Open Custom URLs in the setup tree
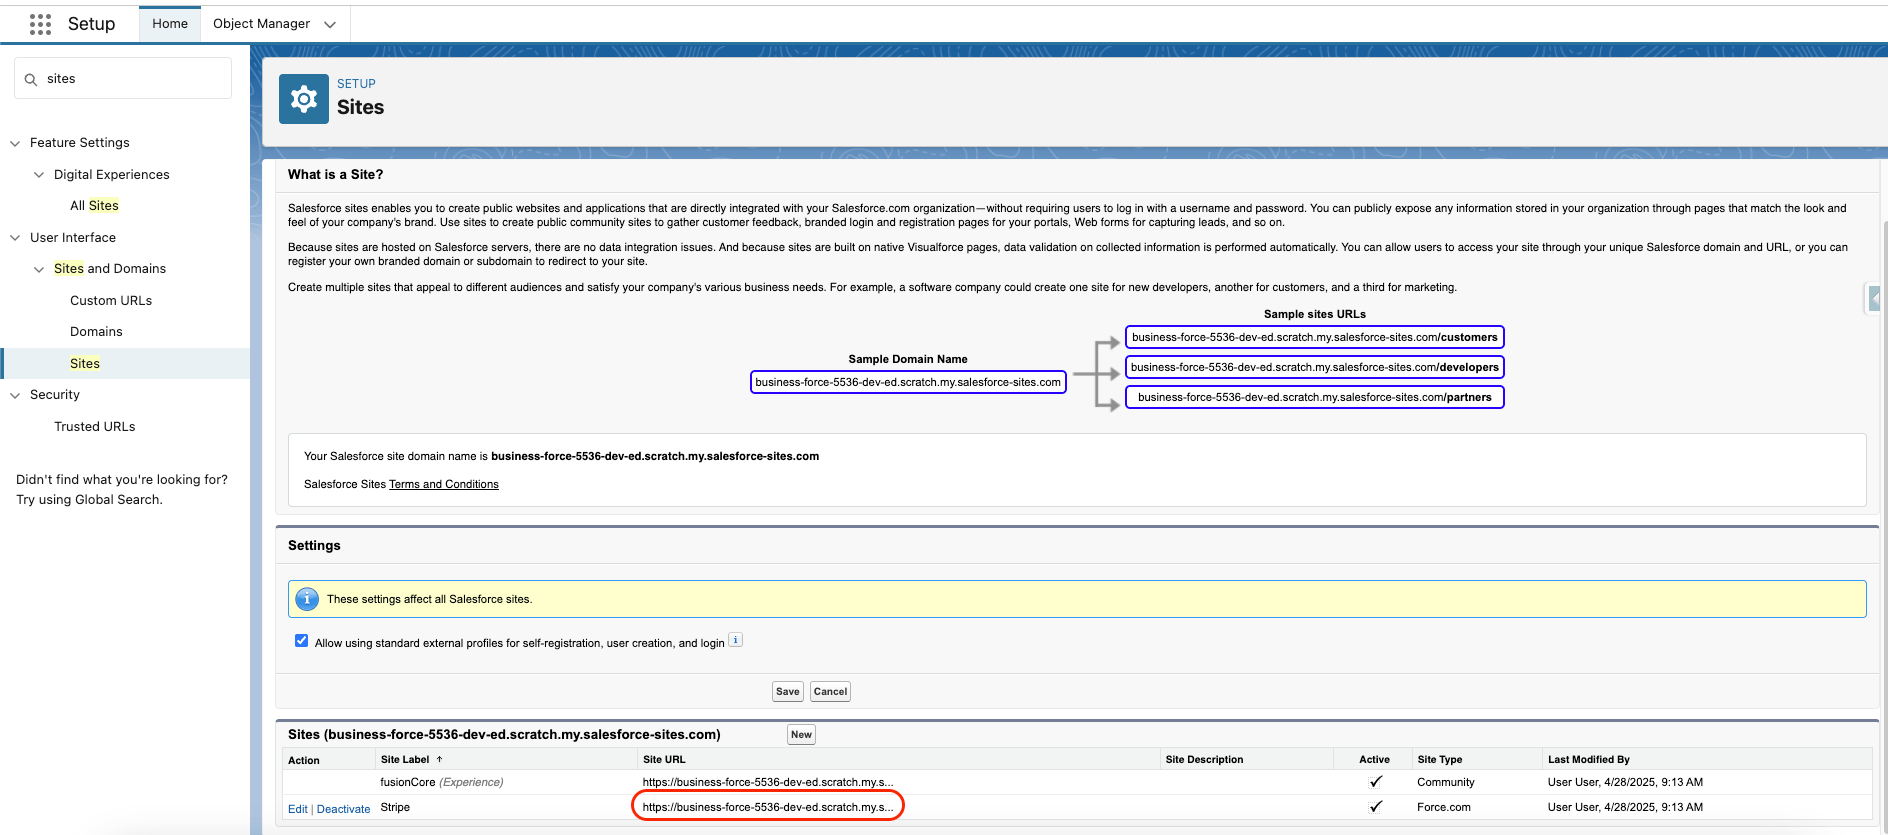This screenshot has width=1888, height=835. (111, 301)
